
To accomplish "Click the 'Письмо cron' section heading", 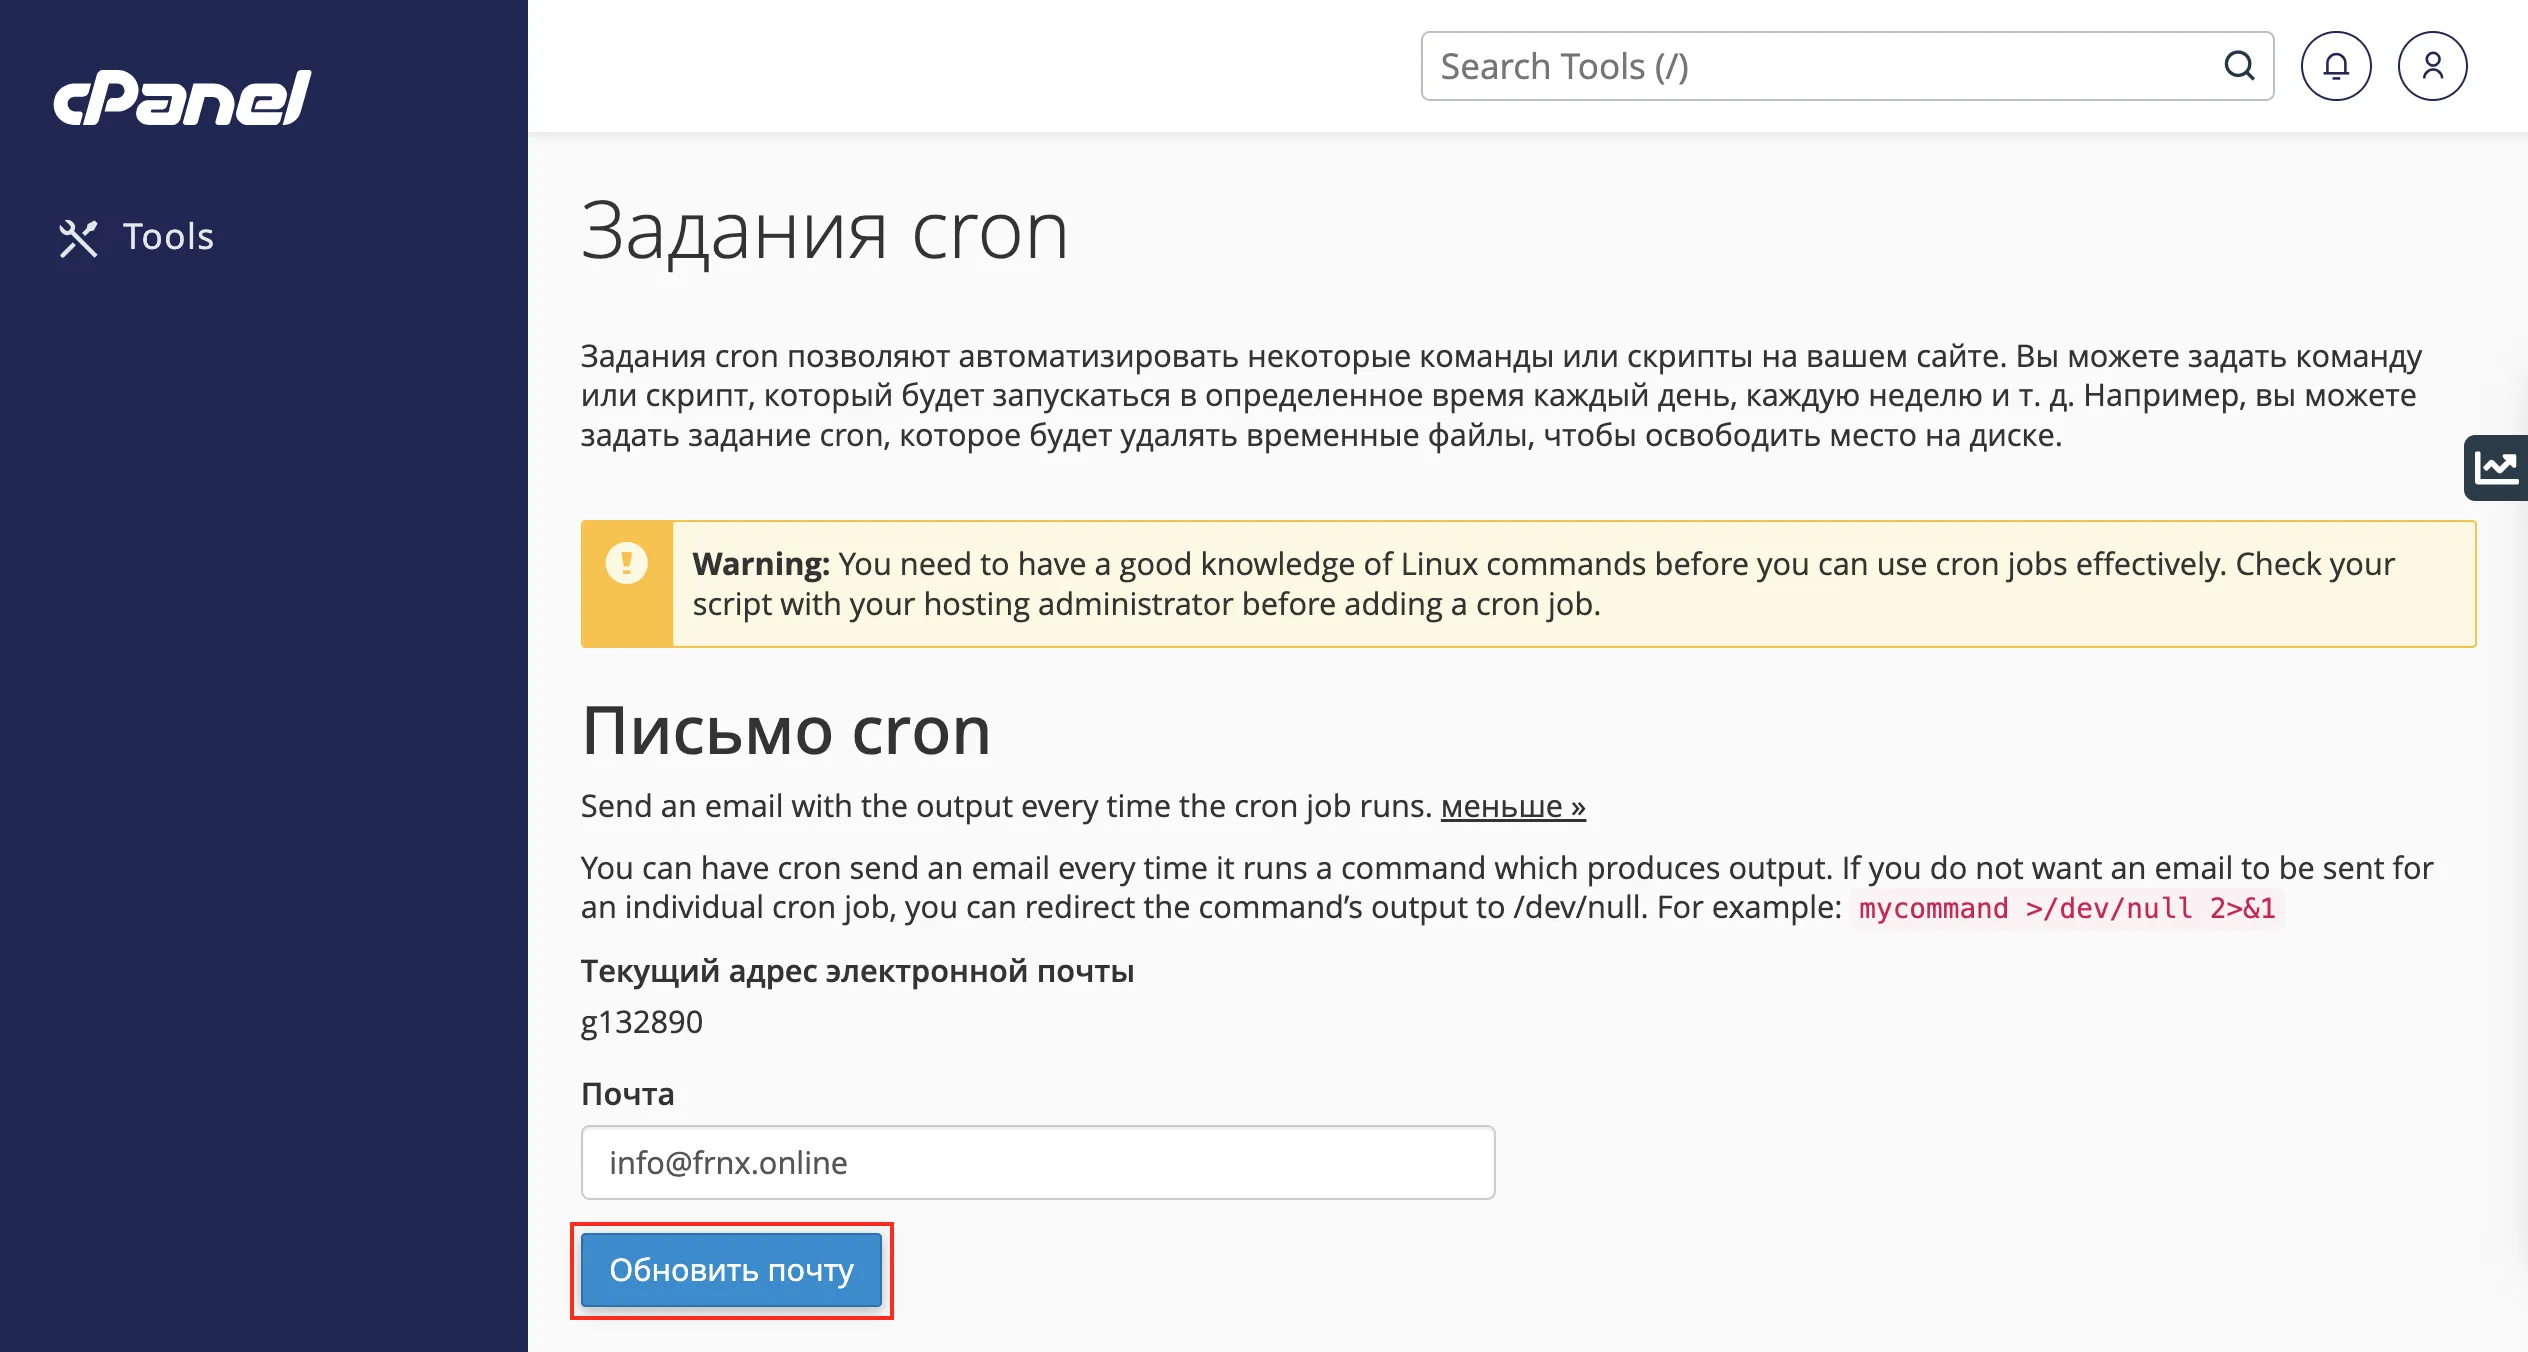I will tap(786, 730).
